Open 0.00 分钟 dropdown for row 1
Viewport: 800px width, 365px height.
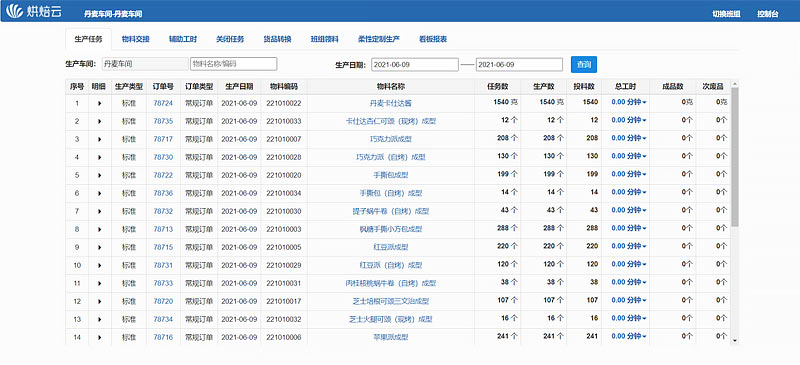(x=629, y=102)
